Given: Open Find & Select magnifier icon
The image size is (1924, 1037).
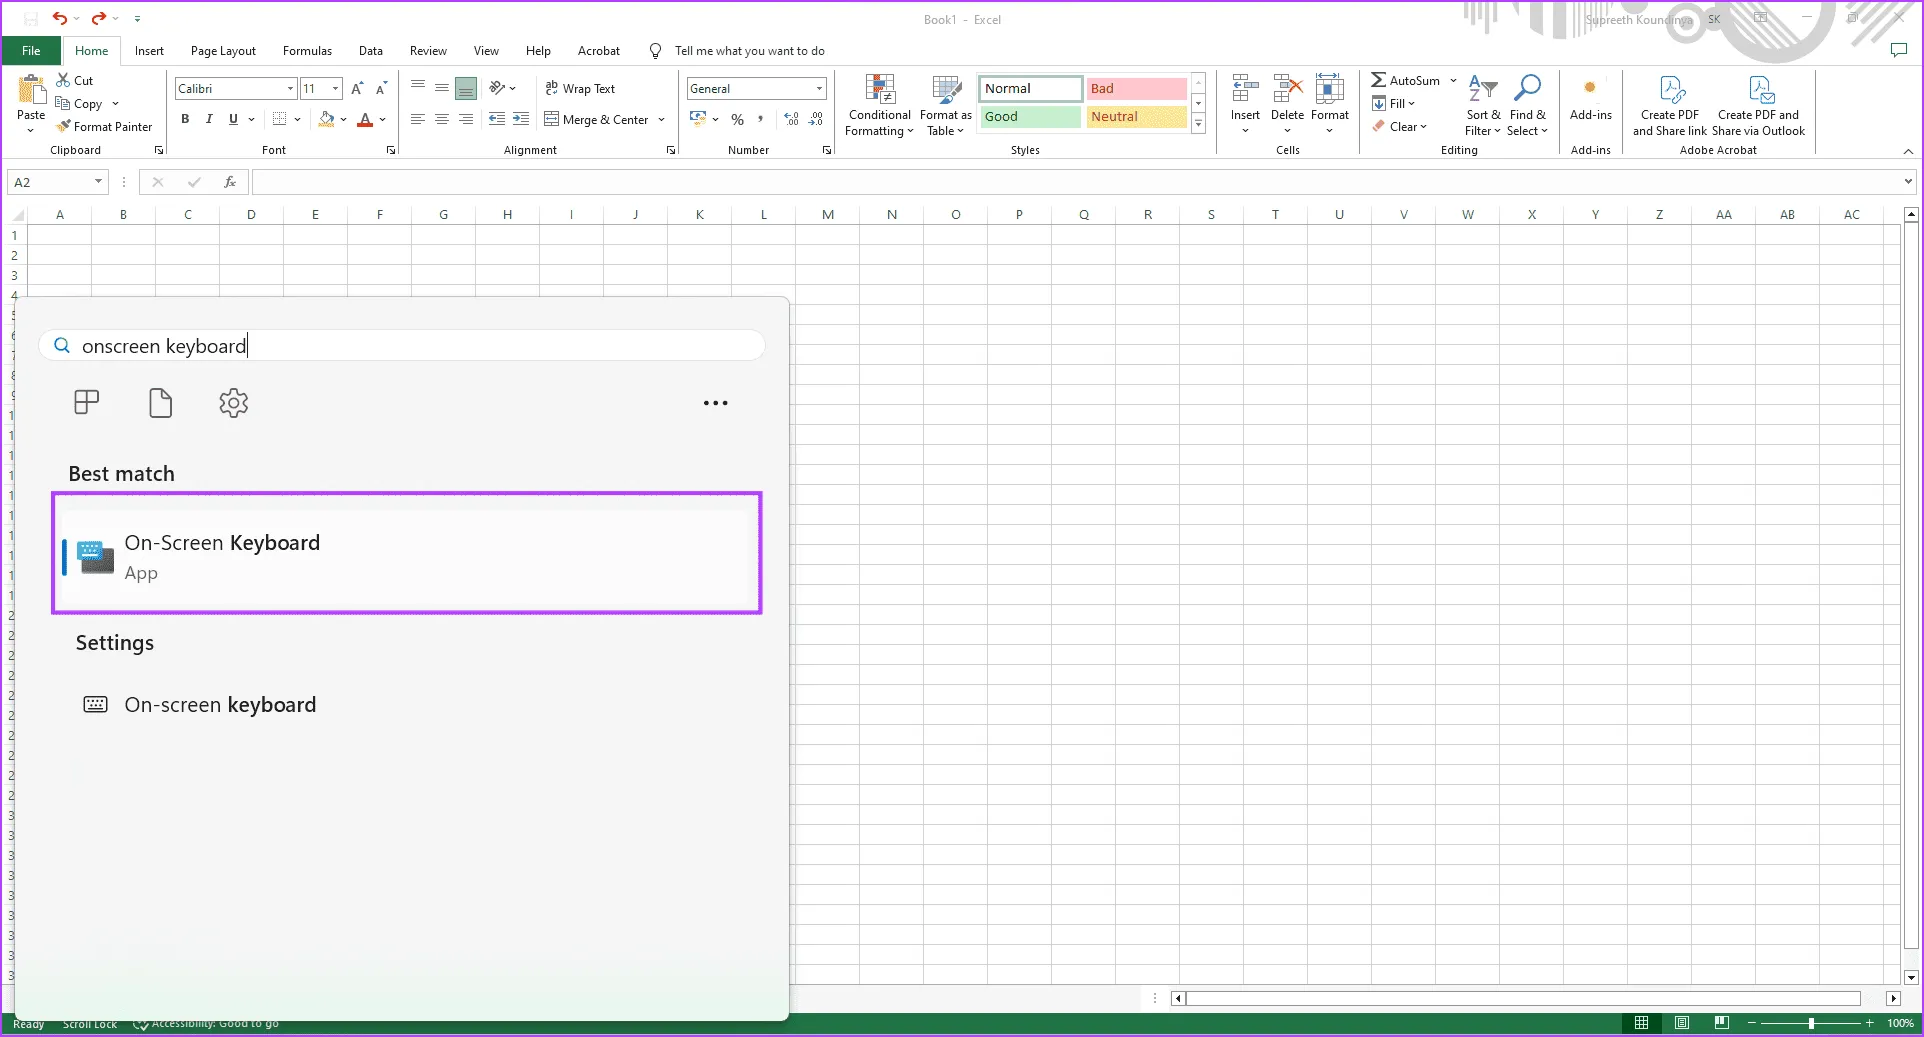Looking at the screenshot, I should click(1527, 88).
